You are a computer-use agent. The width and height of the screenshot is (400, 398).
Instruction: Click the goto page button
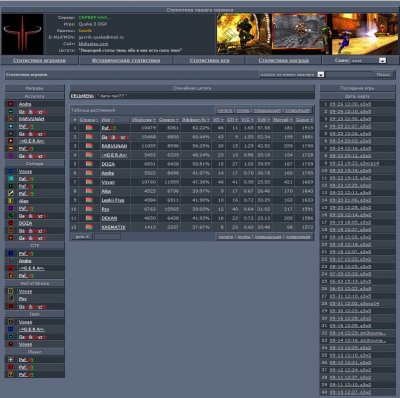click(82, 237)
